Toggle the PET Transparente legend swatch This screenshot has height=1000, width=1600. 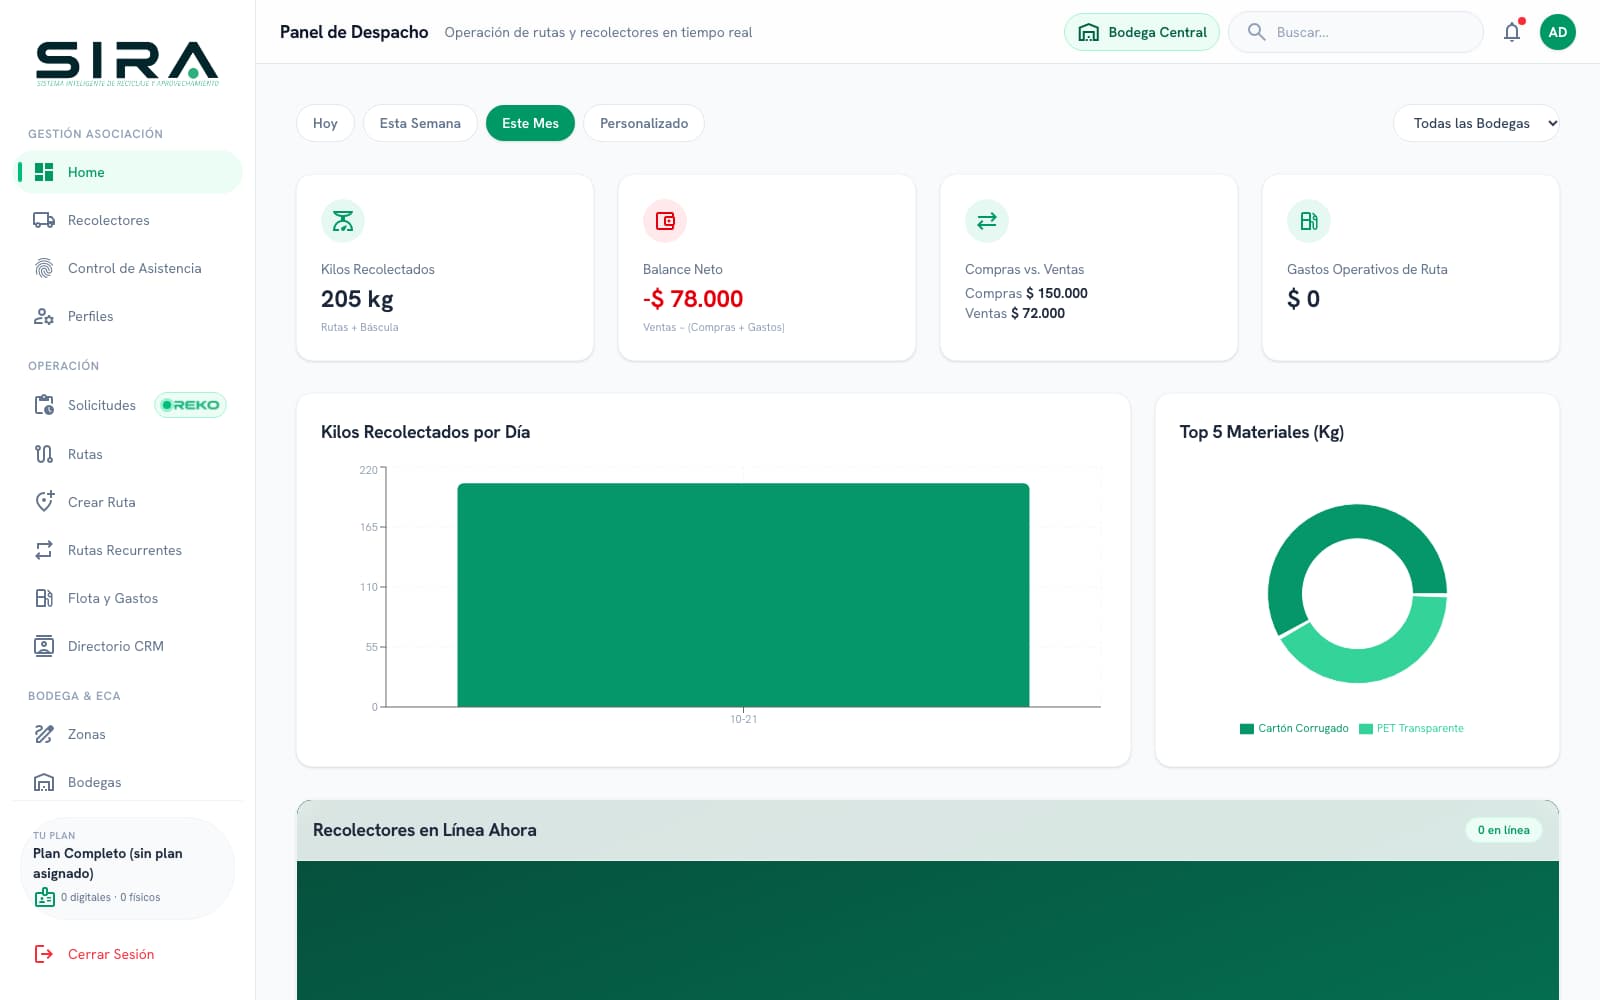point(1366,729)
